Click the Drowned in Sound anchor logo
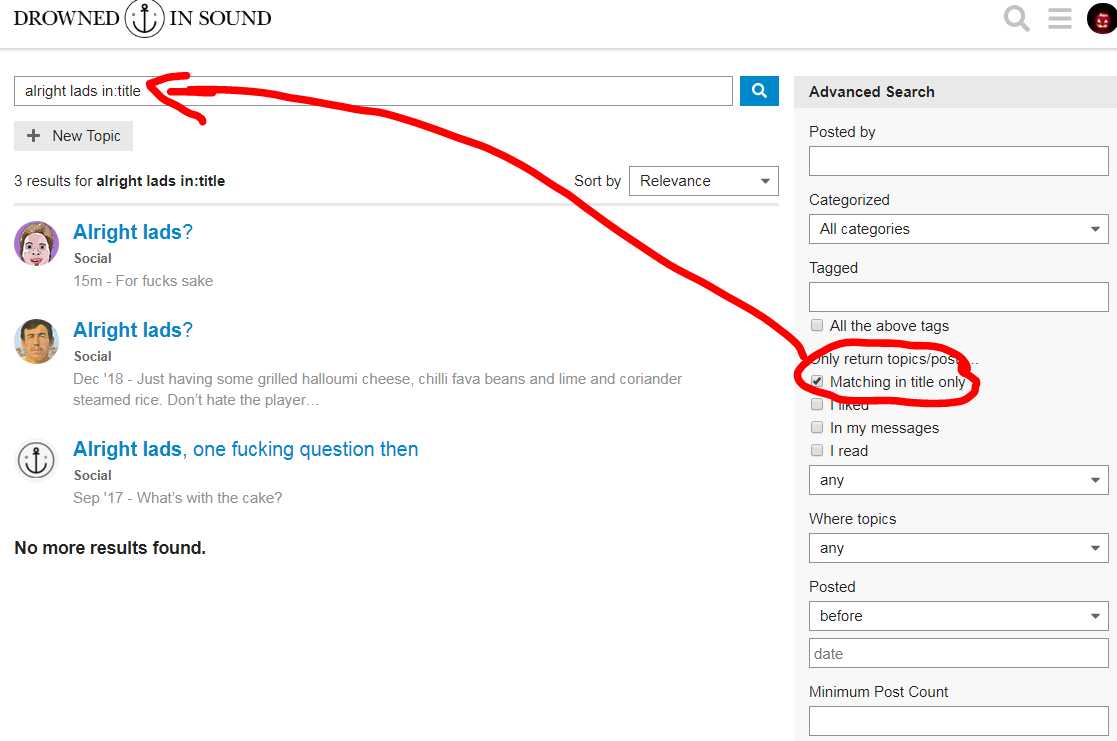Screen dimensions: 1117x741 145,19
